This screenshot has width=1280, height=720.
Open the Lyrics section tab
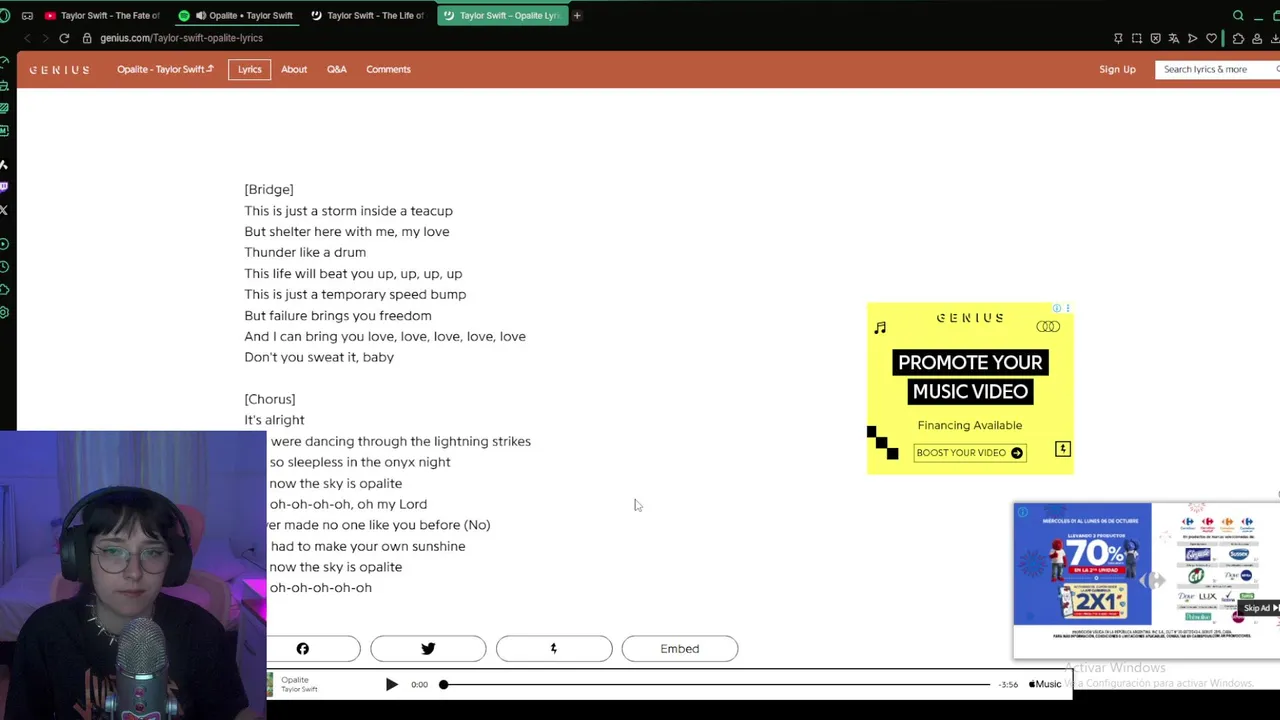250,69
